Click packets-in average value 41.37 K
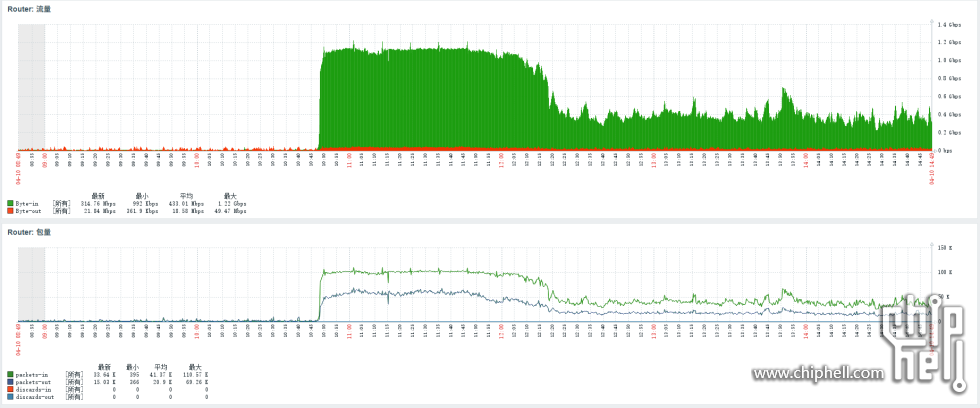 click(x=161, y=375)
